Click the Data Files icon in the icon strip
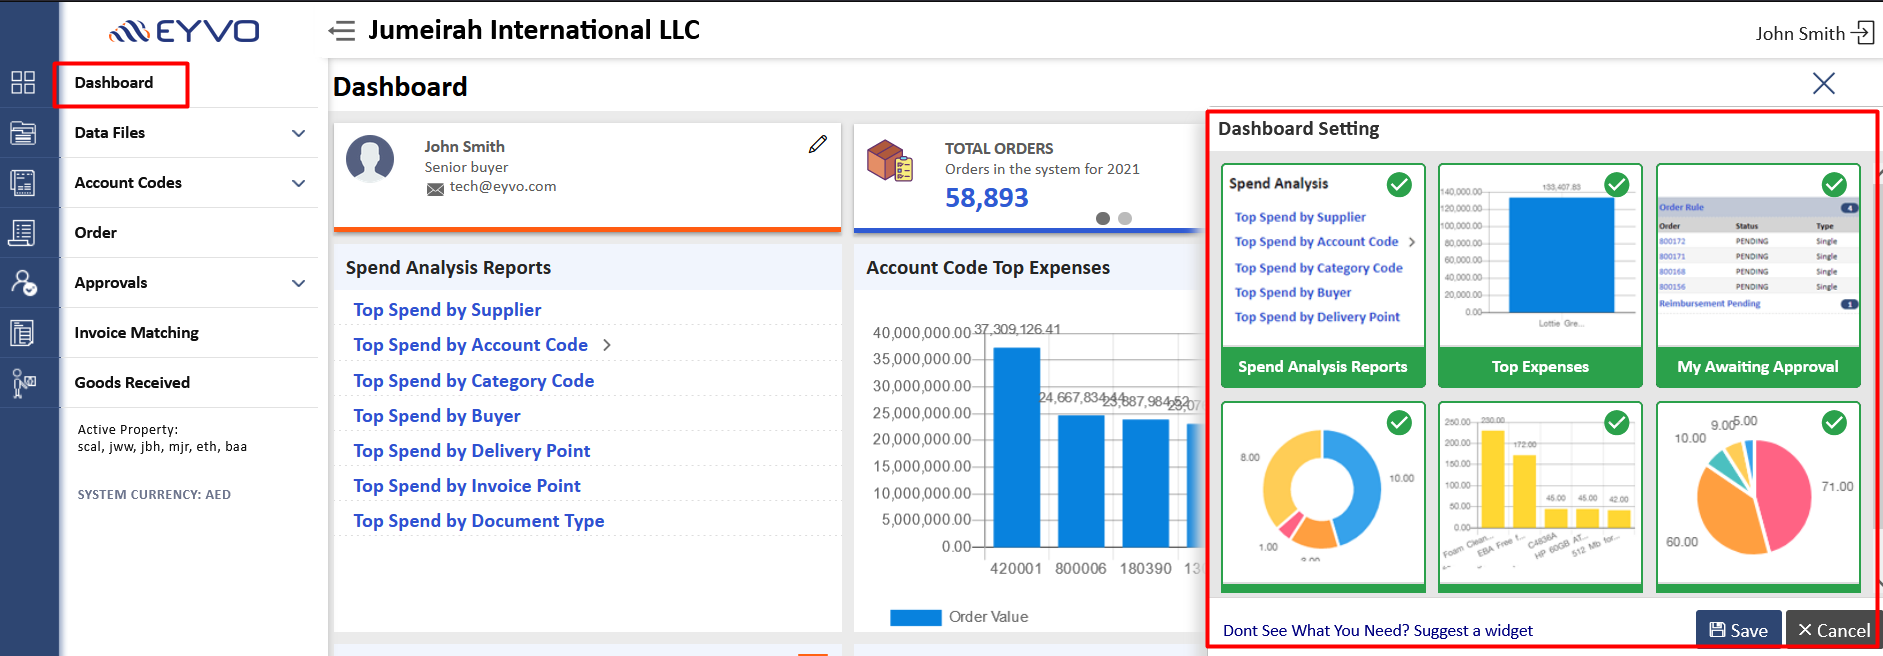 pyautogui.click(x=23, y=132)
